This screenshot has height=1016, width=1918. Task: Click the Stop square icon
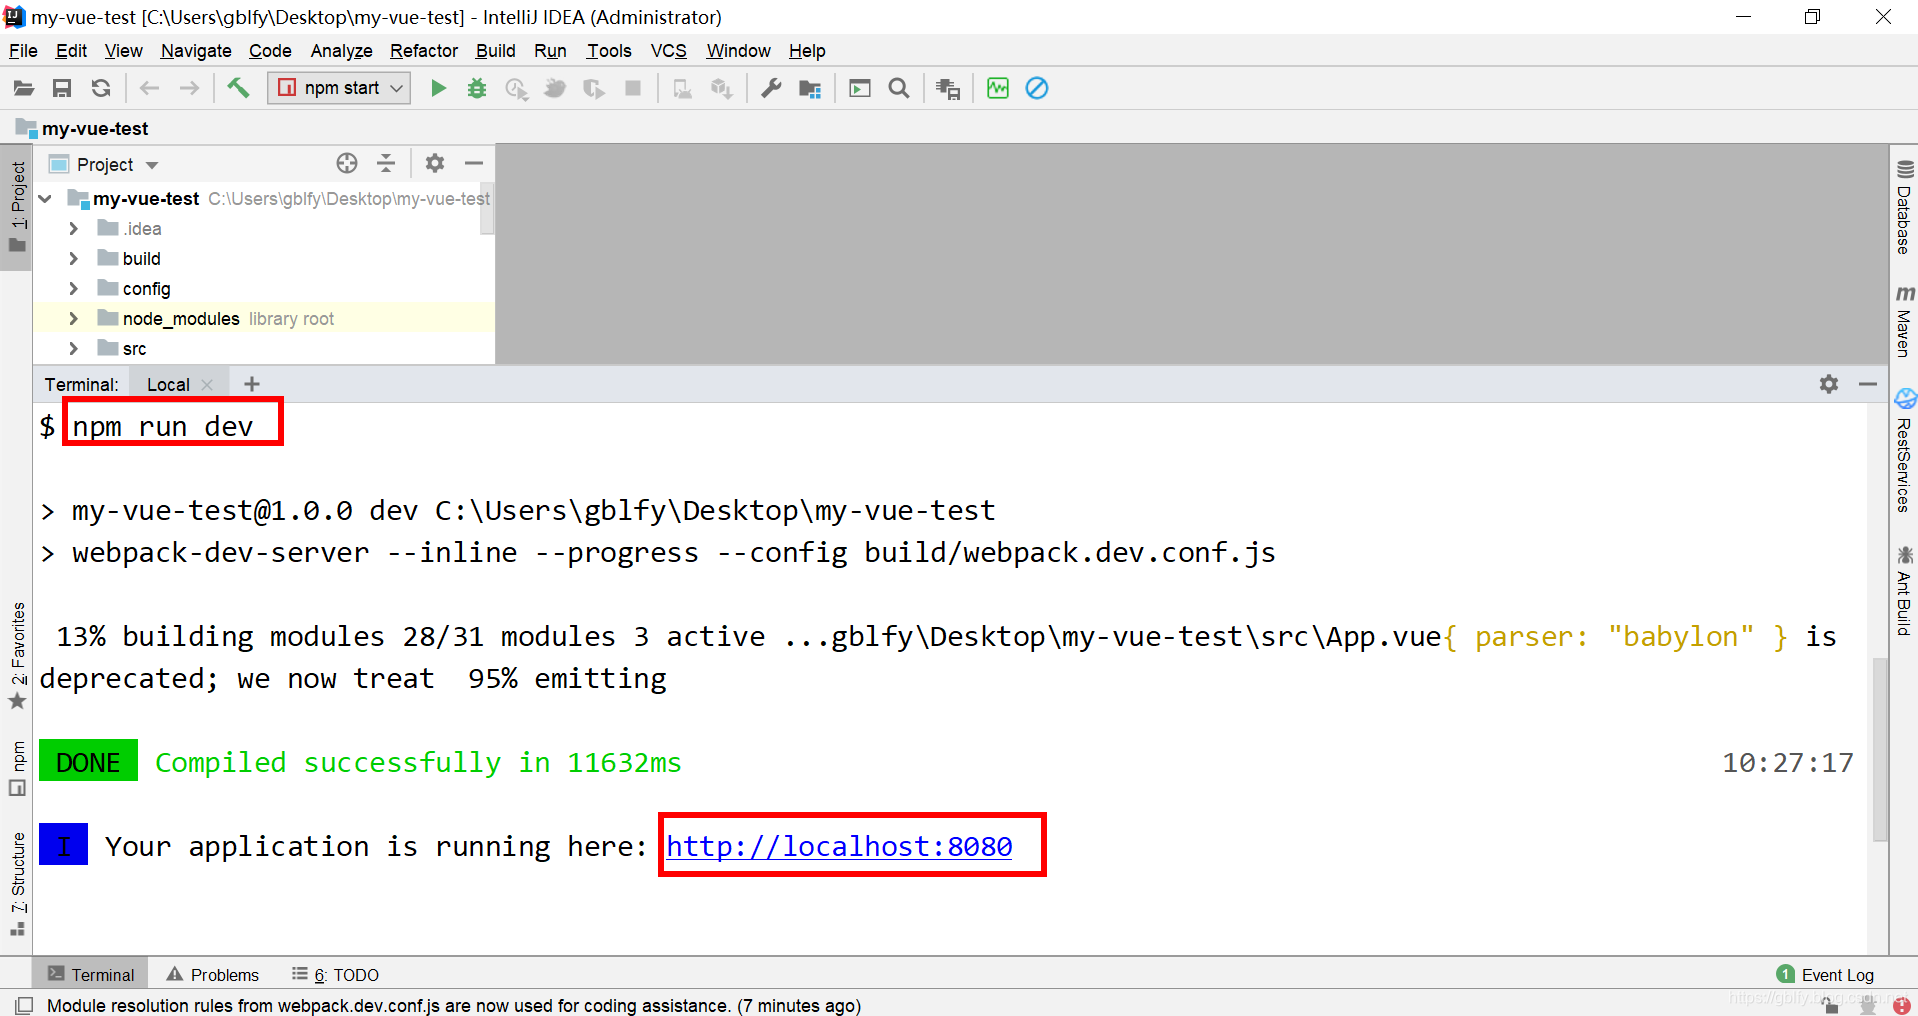point(633,88)
